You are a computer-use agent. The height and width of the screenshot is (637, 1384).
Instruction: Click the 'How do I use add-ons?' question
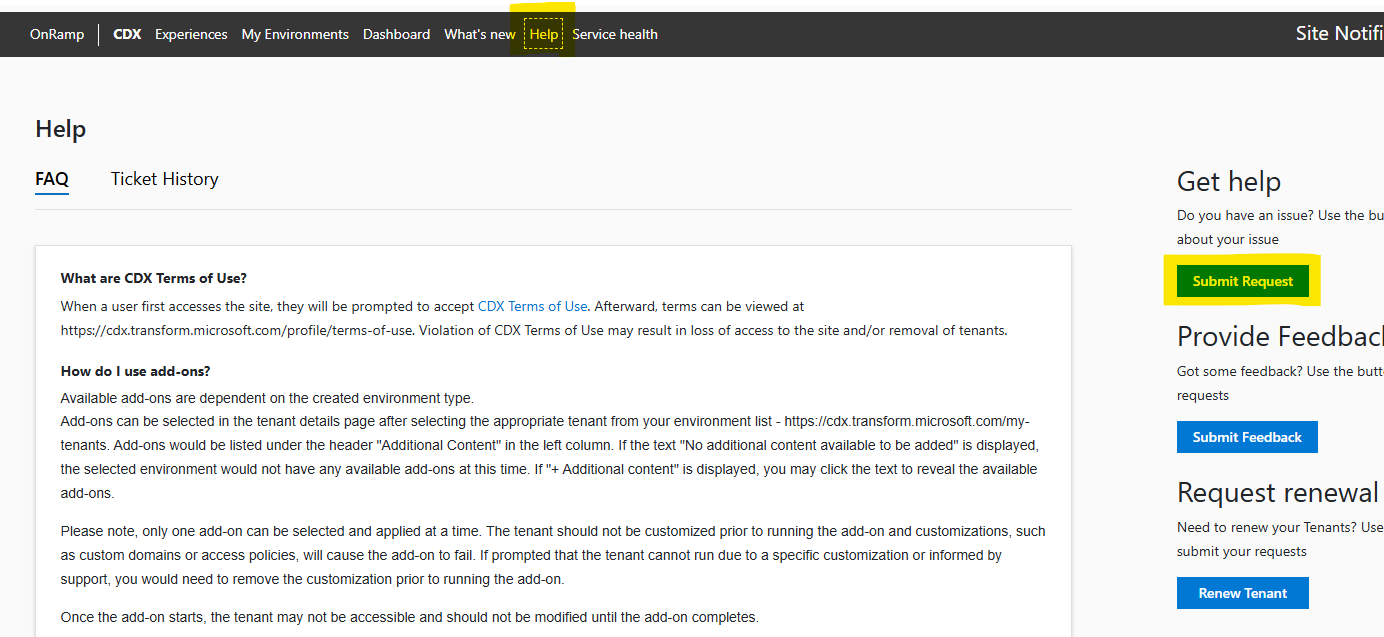tap(136, 371)
